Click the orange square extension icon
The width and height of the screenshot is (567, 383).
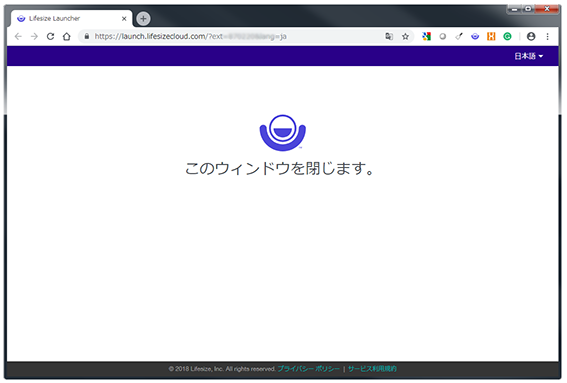coord(491,36)
